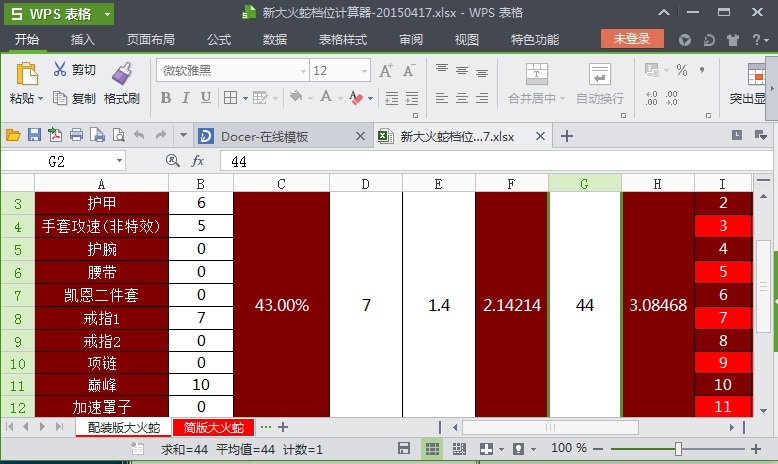Viewport: 778px width, 464px height.
Task: Click the borders grid icon
Action: pos(230,97)
